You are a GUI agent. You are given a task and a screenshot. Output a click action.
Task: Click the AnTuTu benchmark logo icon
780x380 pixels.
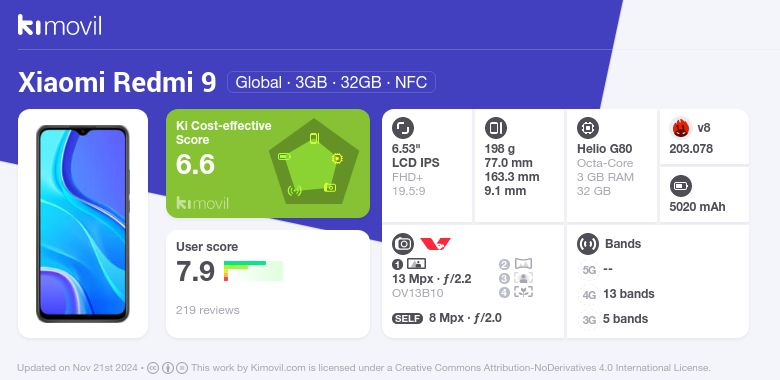680,128
